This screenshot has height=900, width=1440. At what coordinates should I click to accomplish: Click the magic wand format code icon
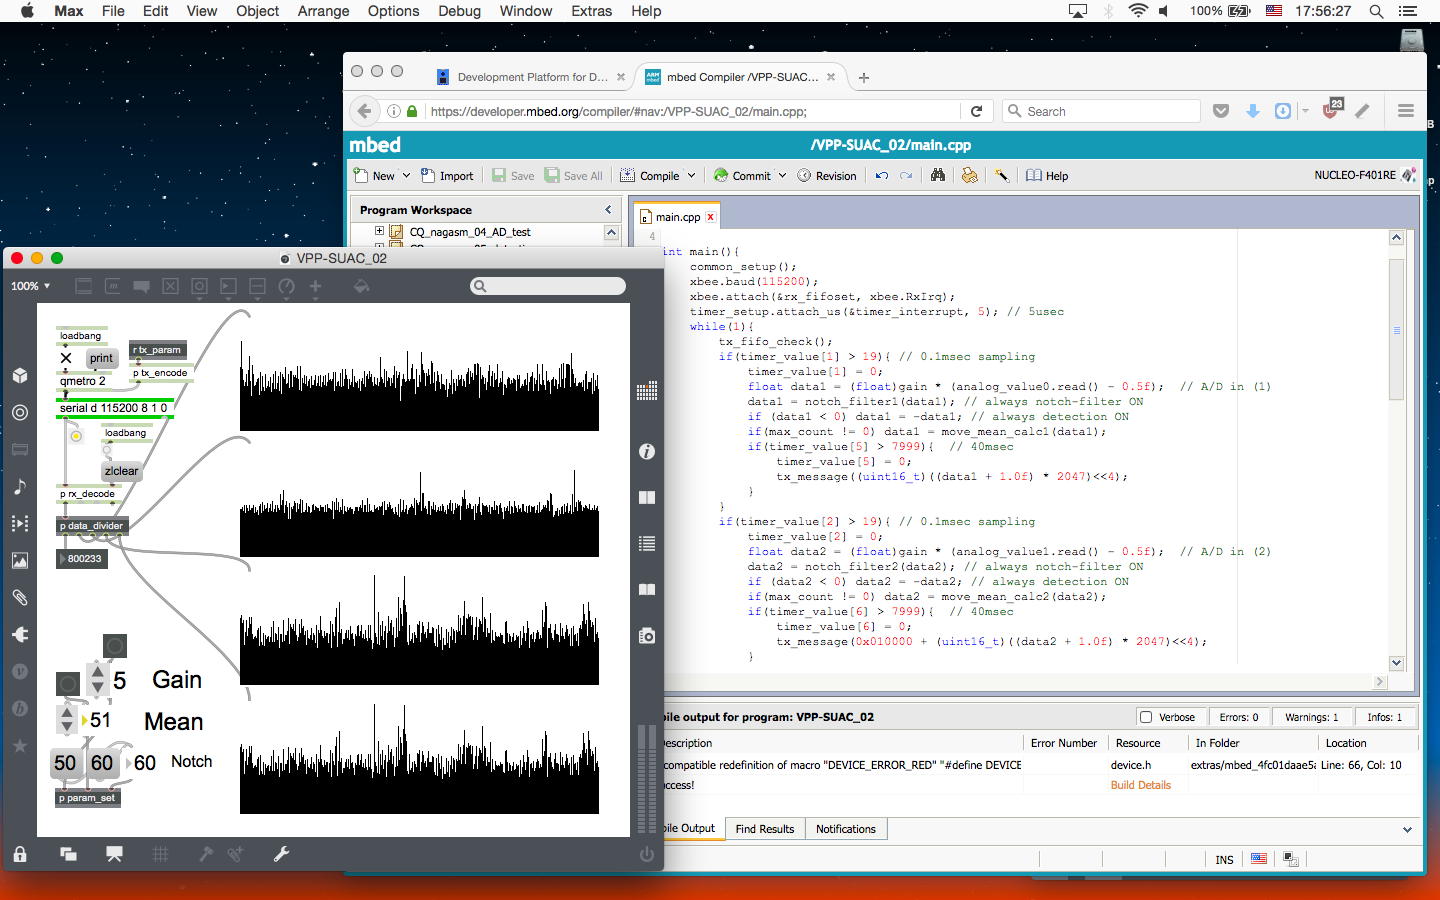coord(1001,175)
